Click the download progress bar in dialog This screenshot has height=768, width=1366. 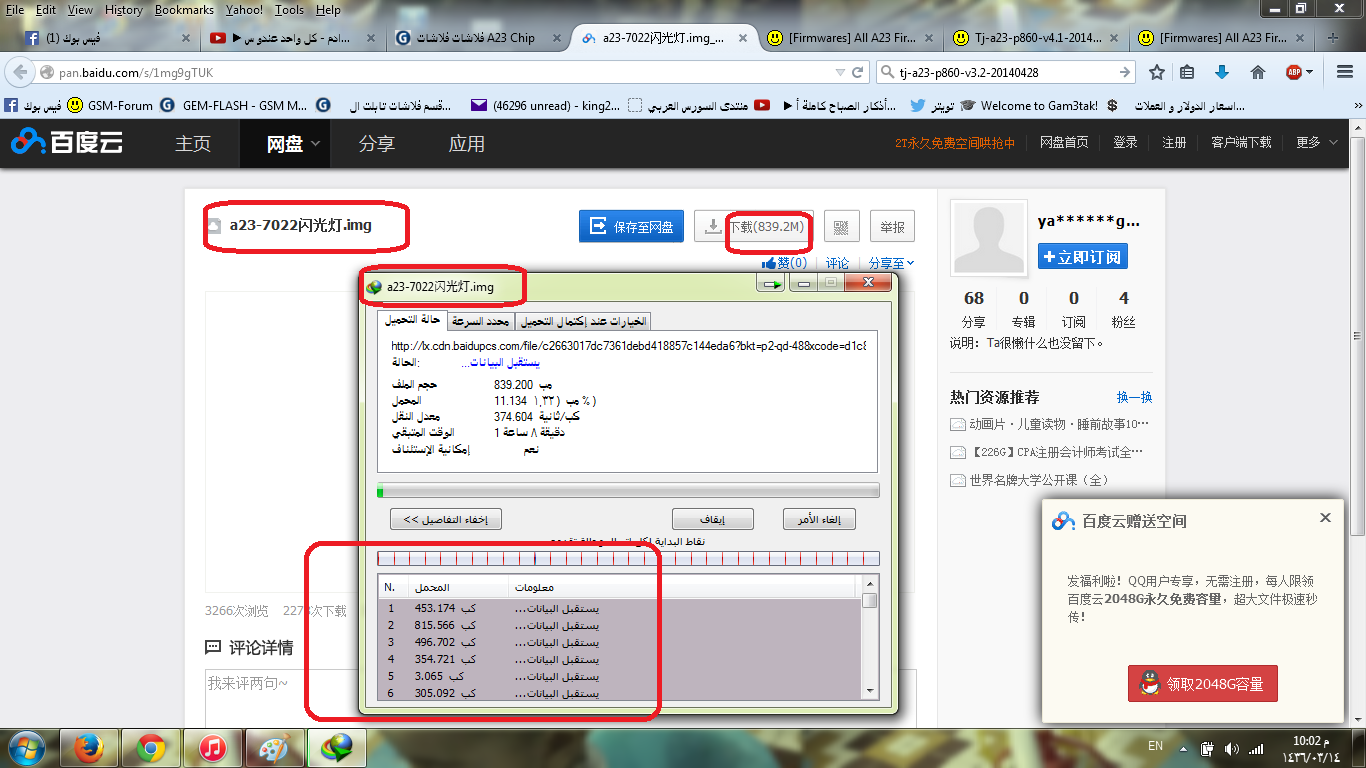(x=628, y=491)
